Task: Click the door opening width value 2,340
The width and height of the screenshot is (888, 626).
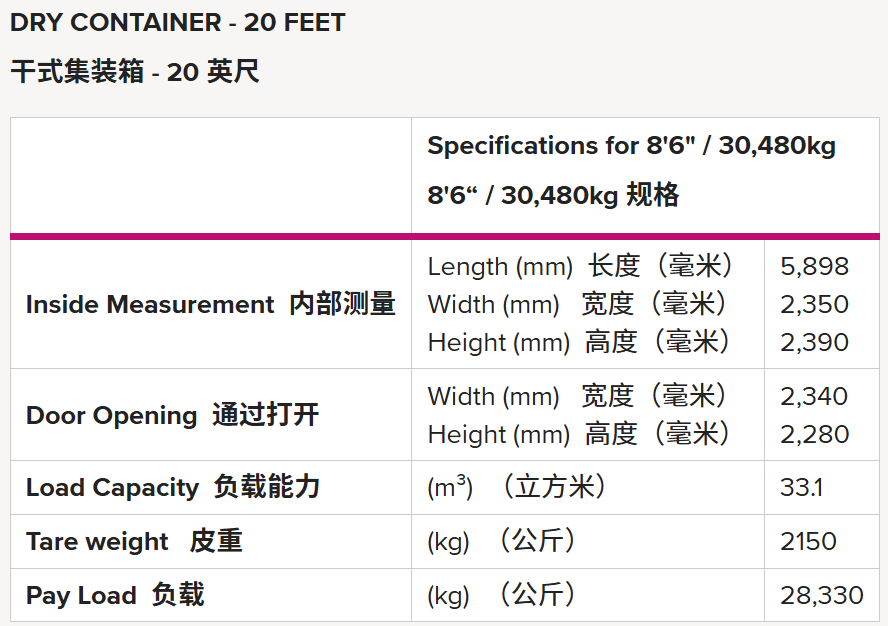Action: coord(814,396)
